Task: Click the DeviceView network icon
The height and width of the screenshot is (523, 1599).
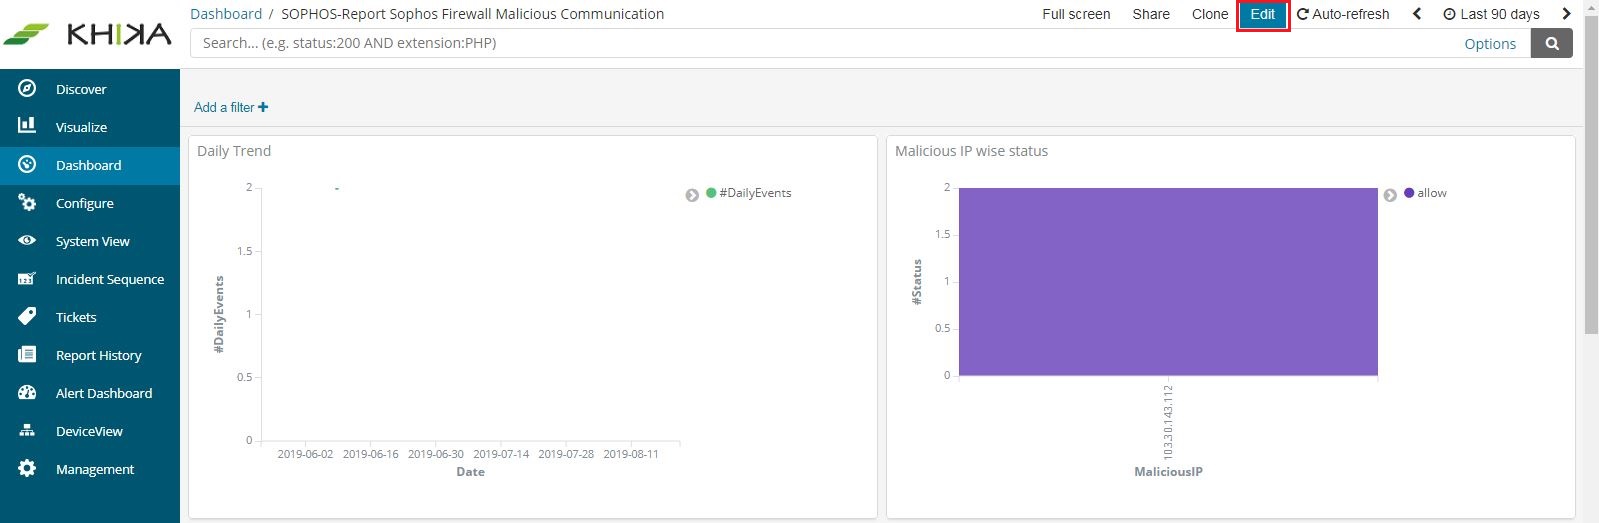Action: pyautogui.click(x=27, y=431)
